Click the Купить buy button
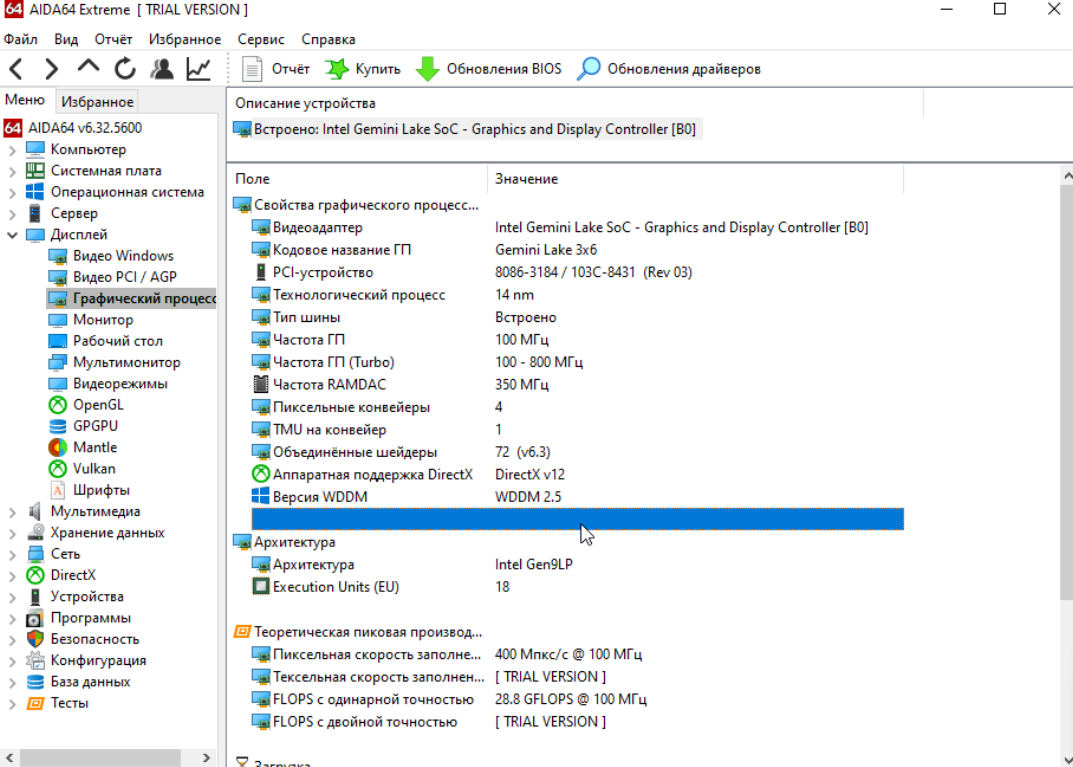The width and height of the screenshot is (1073, 767). point(363,68)
